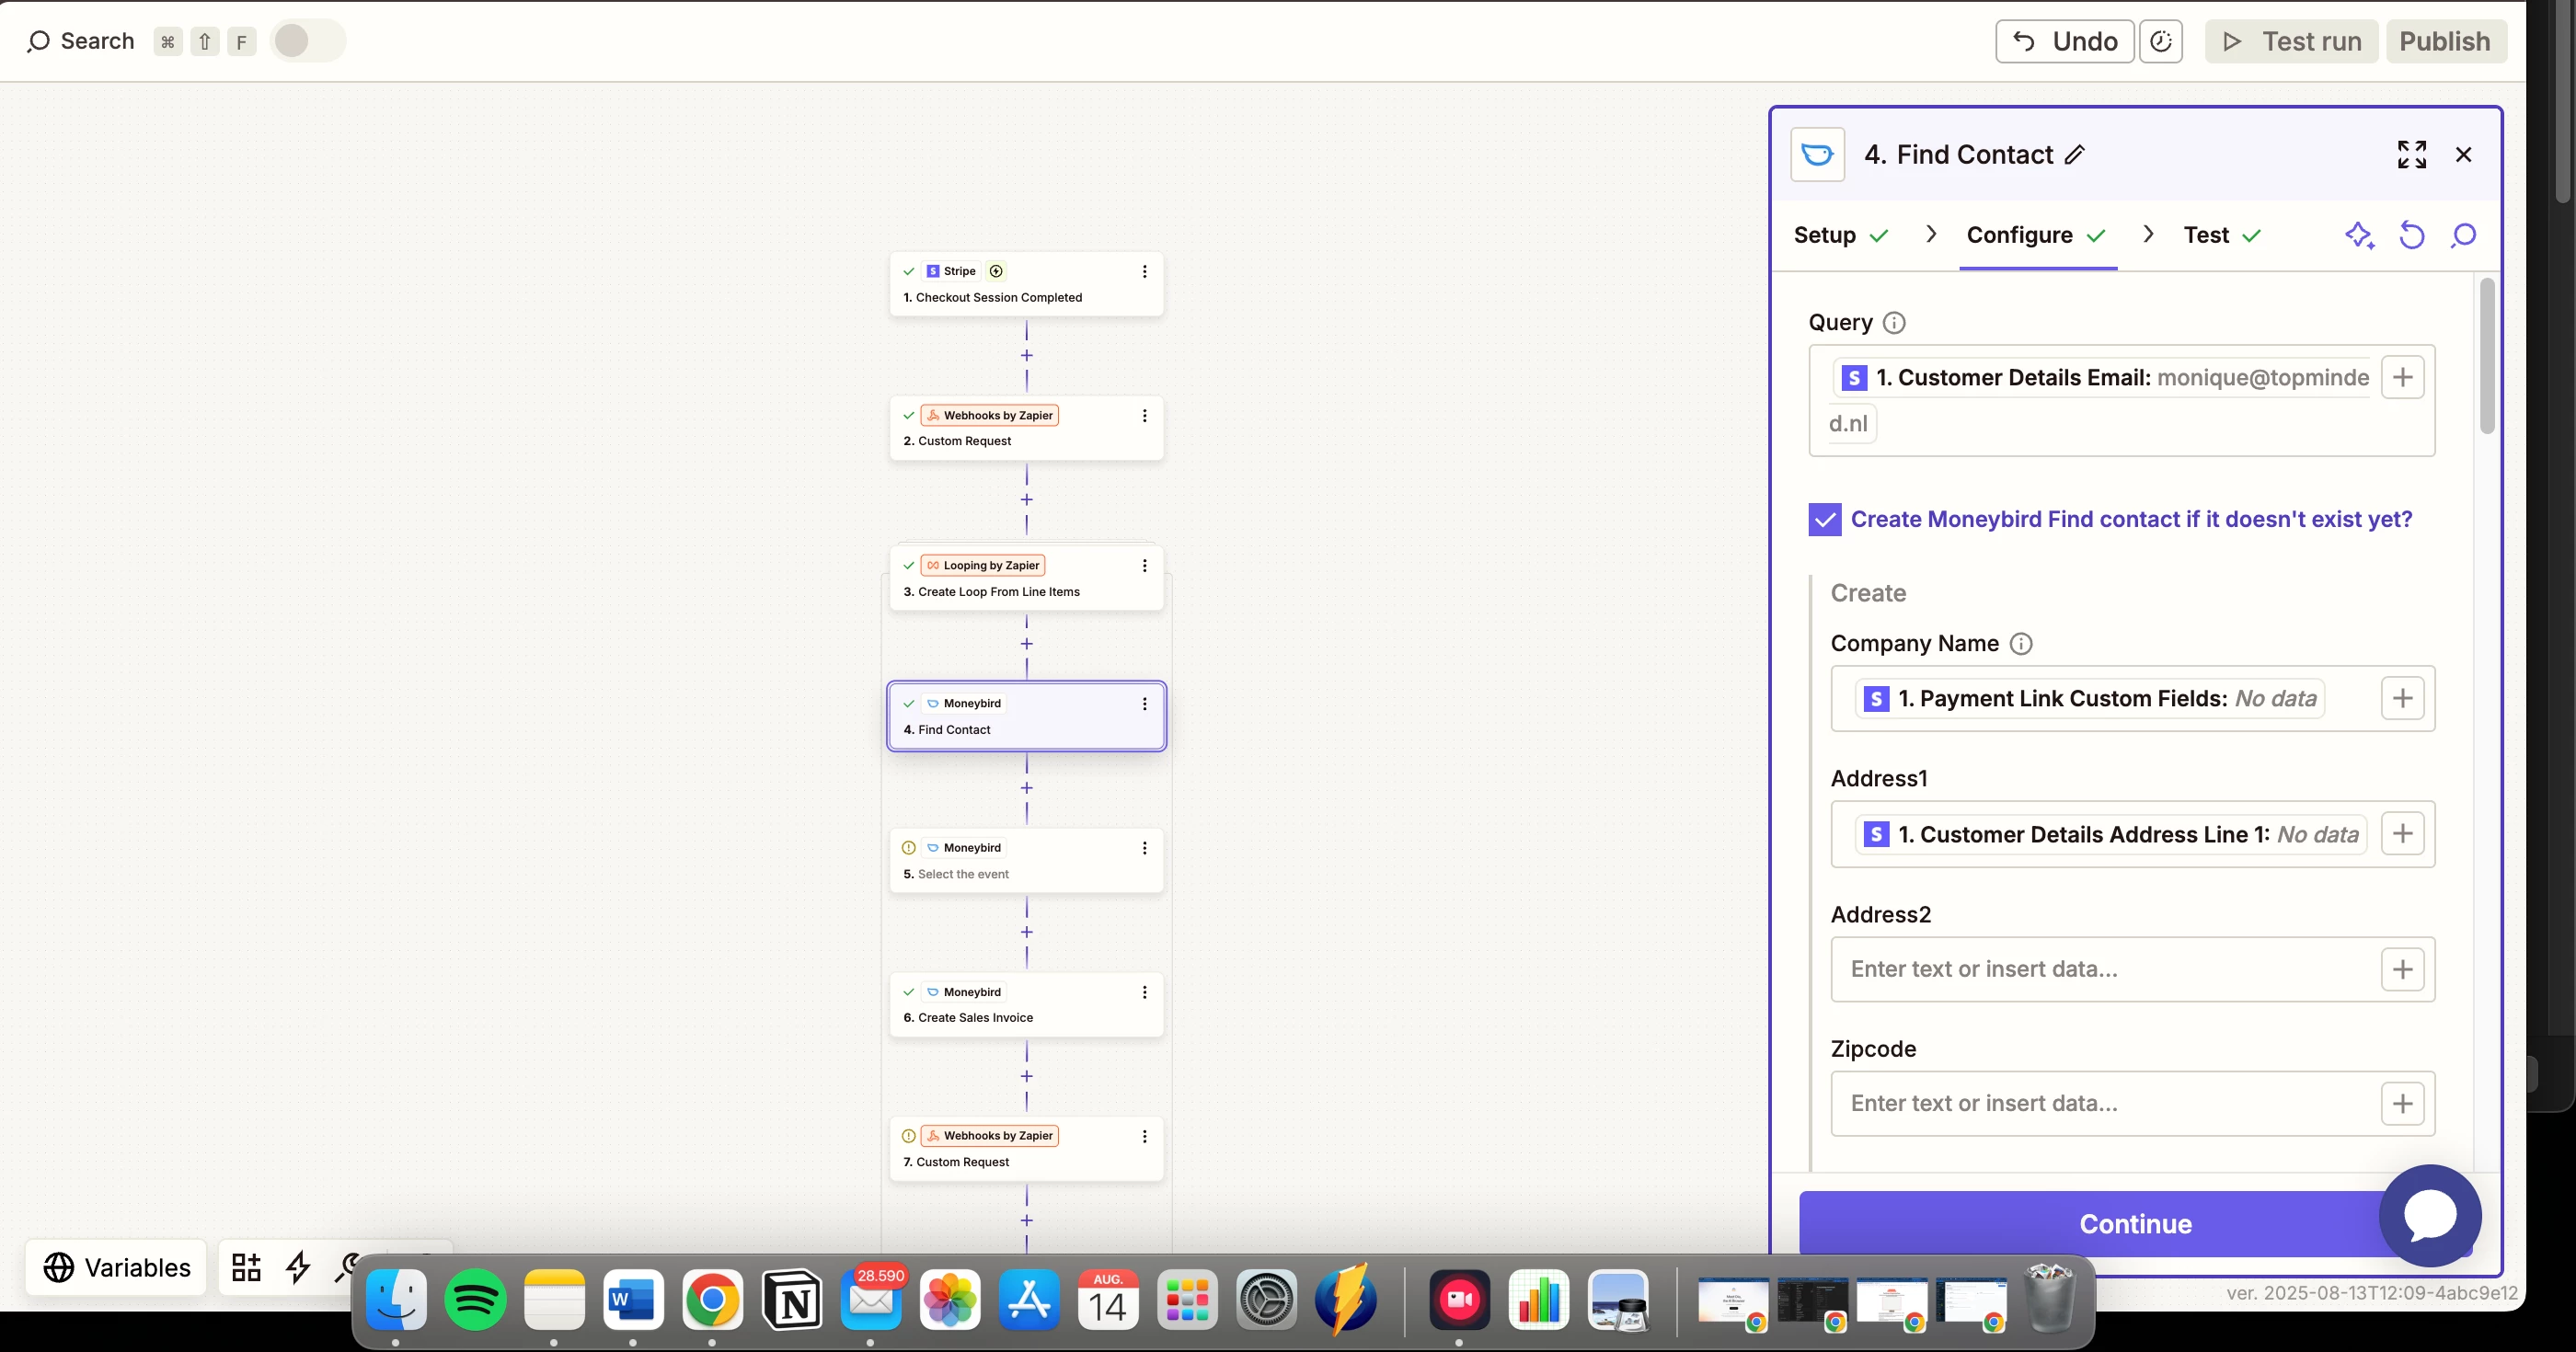Select step 5 Select the event
Screen dimensions: 2576x1352
1026,861
